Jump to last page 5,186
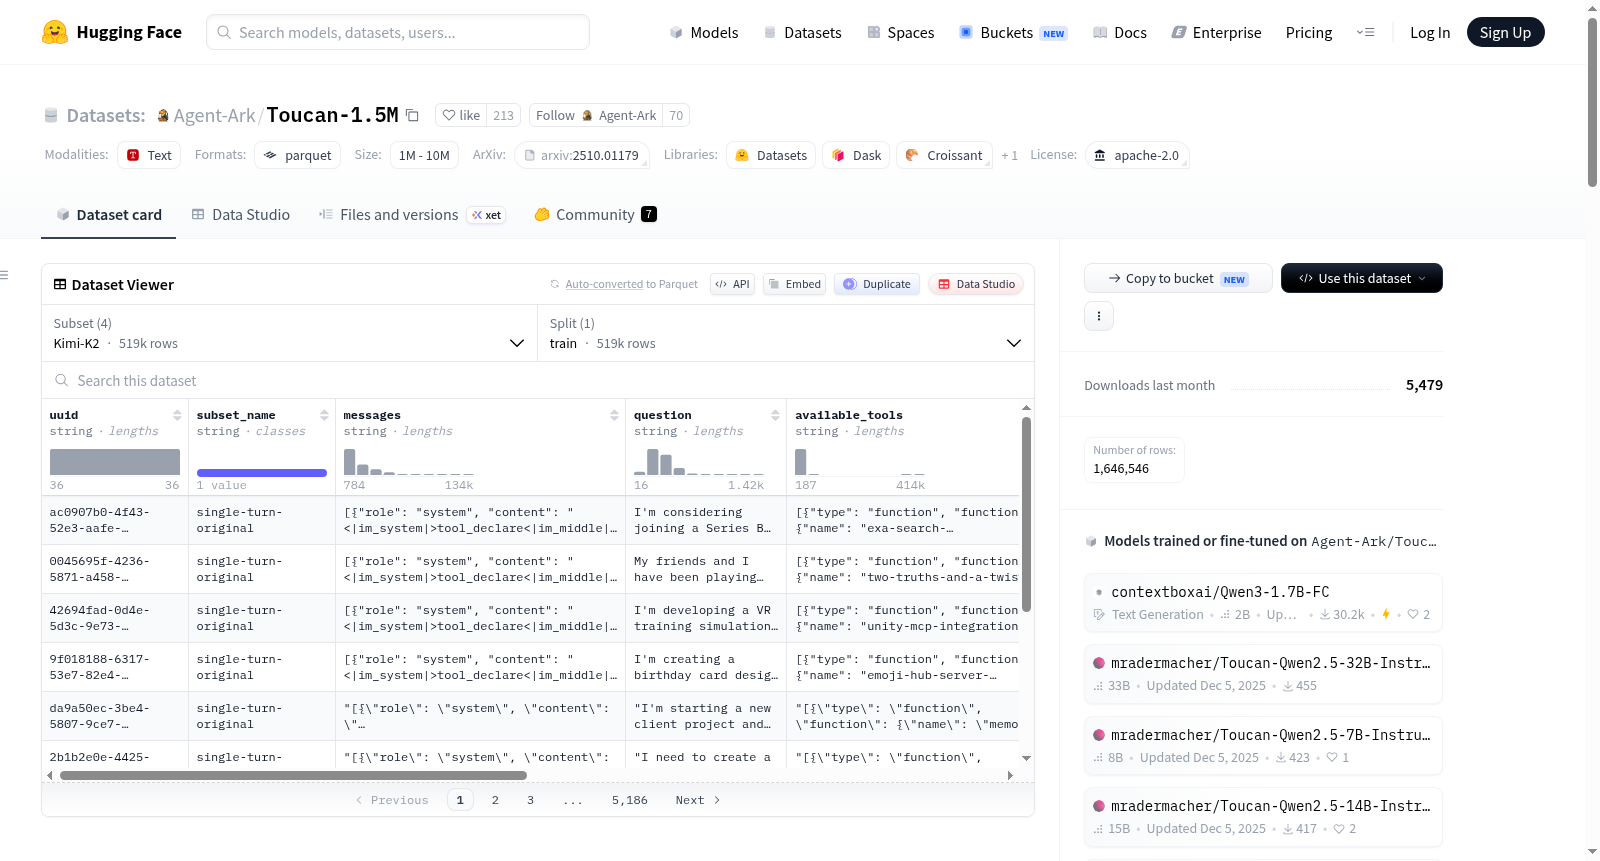Image resolution: width=1600 pixels, height=861 pixels. (630, 800)
